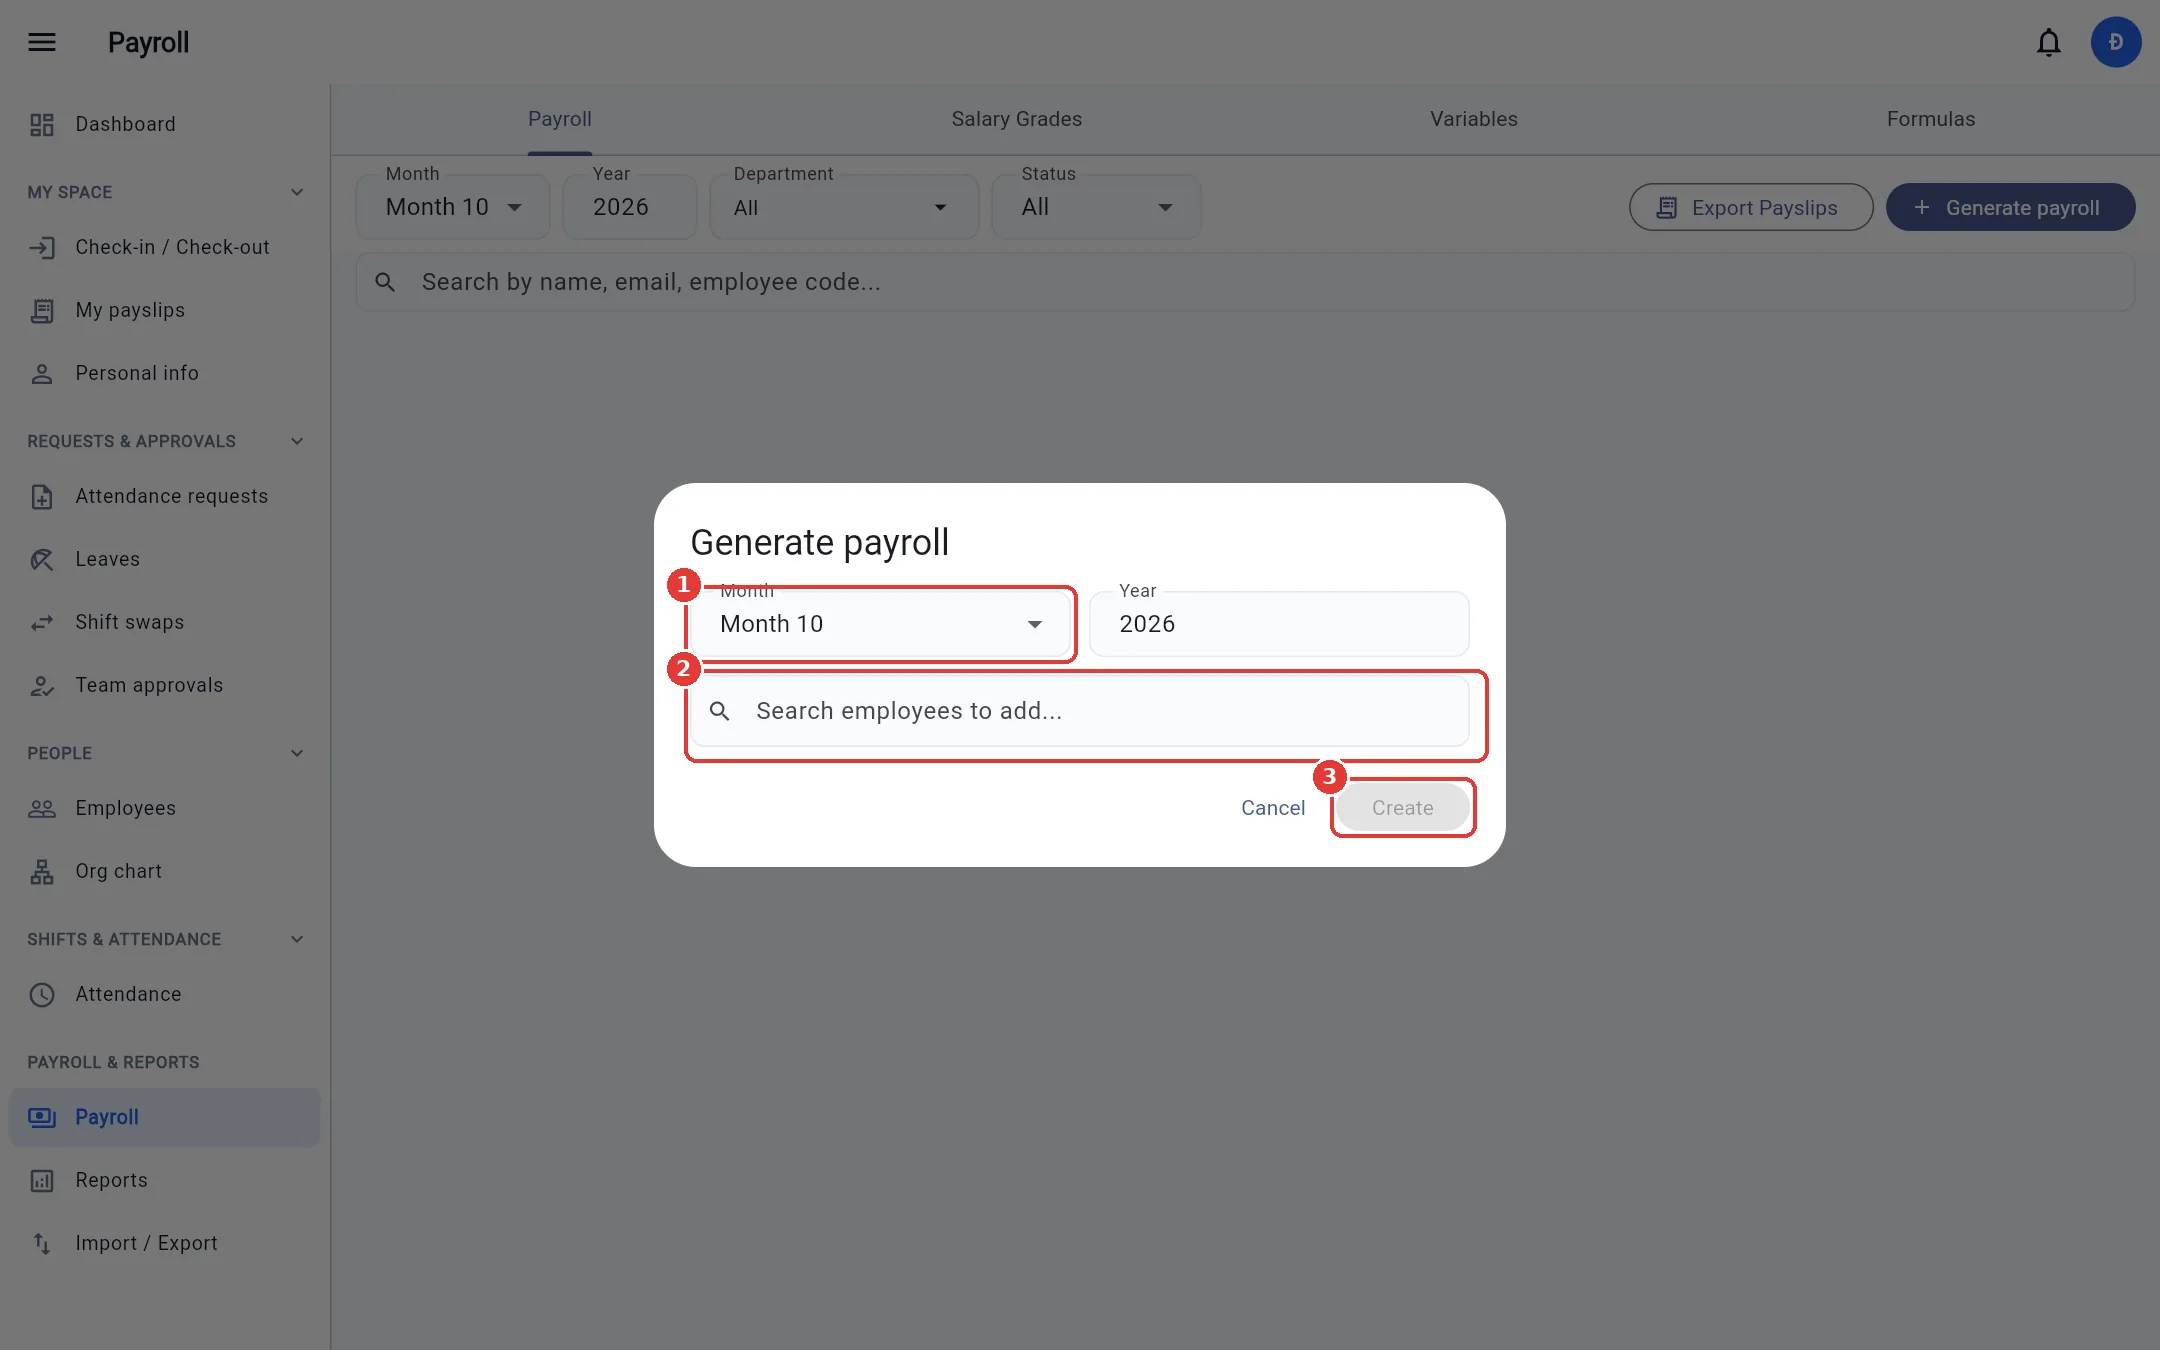Click the Year field in the dialog
The height and width of the screenshot is (1350, 2160).
[x=1279, y=624]
